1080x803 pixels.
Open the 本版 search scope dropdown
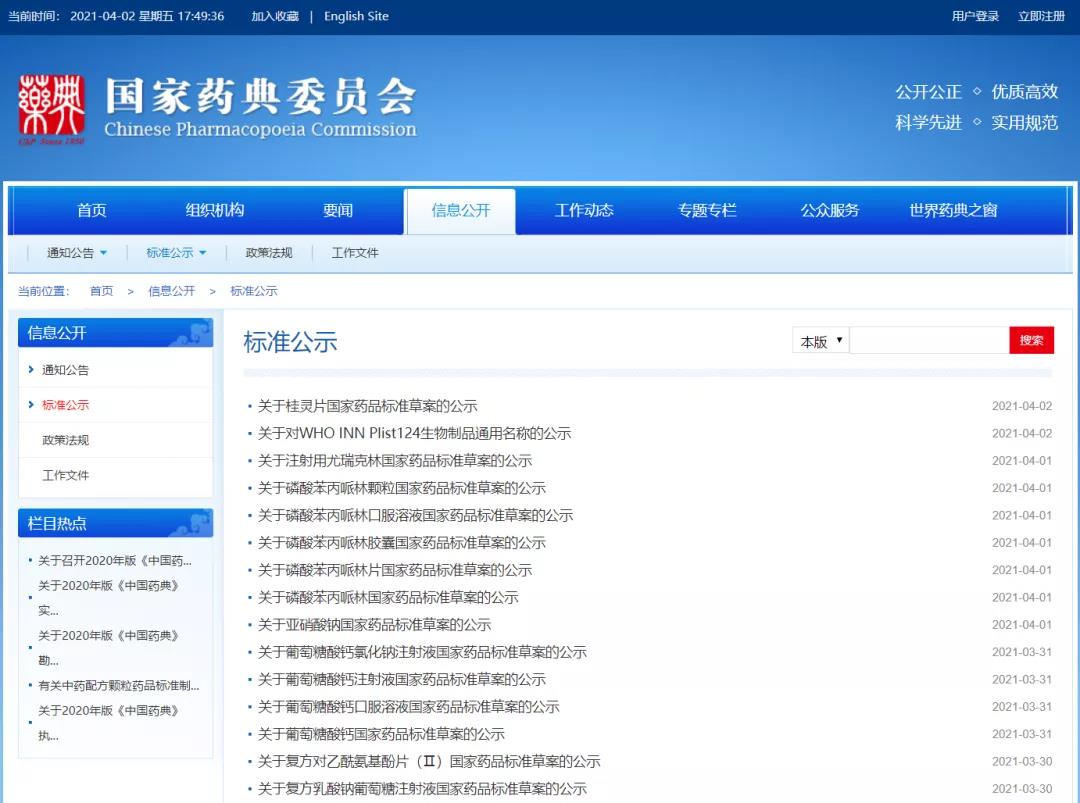[821, 341]
